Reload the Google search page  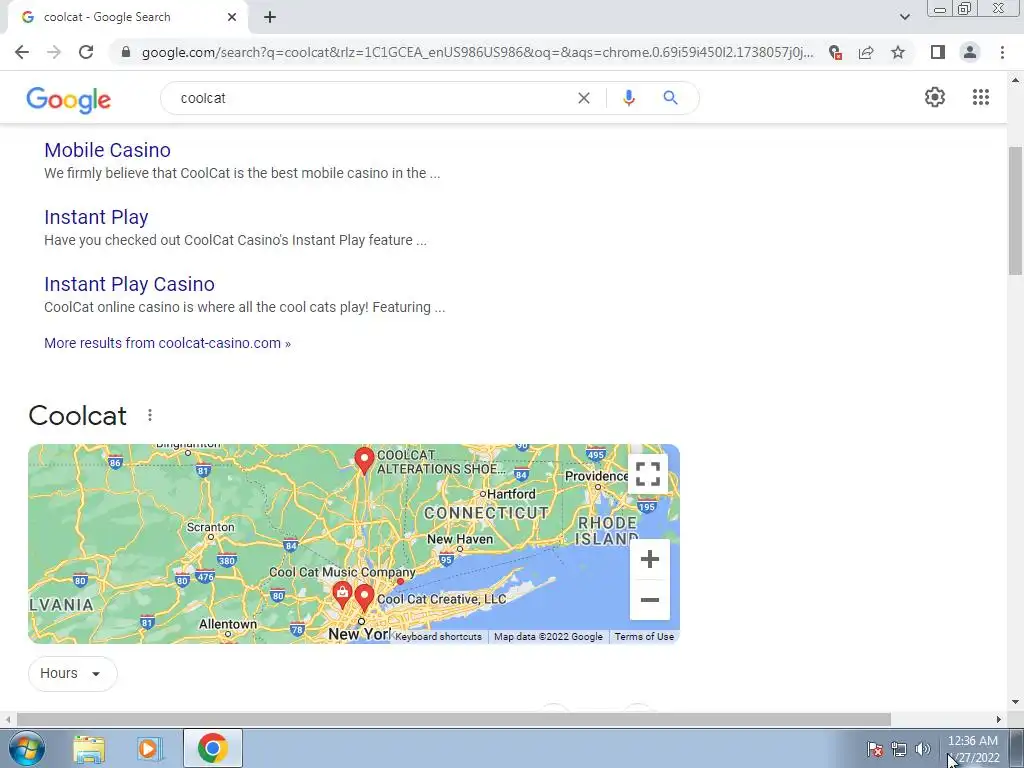point(86,52)
